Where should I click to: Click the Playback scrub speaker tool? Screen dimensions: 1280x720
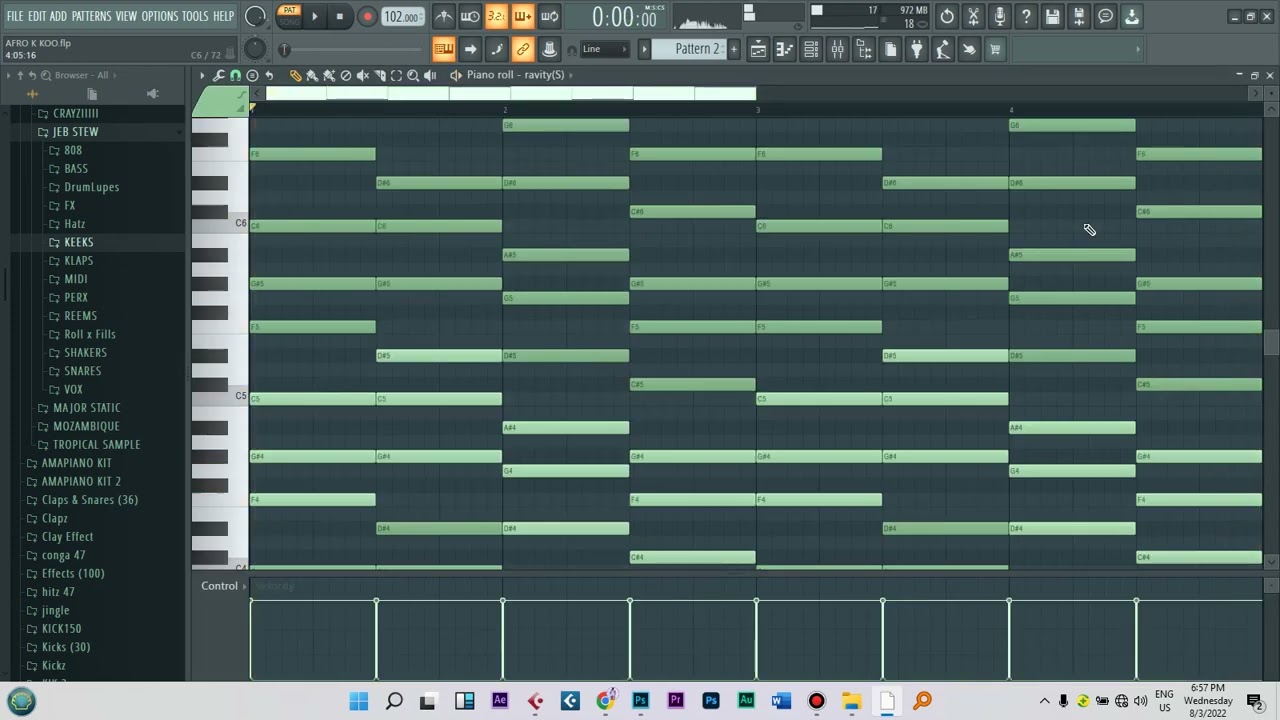click(x=430, y=75)
